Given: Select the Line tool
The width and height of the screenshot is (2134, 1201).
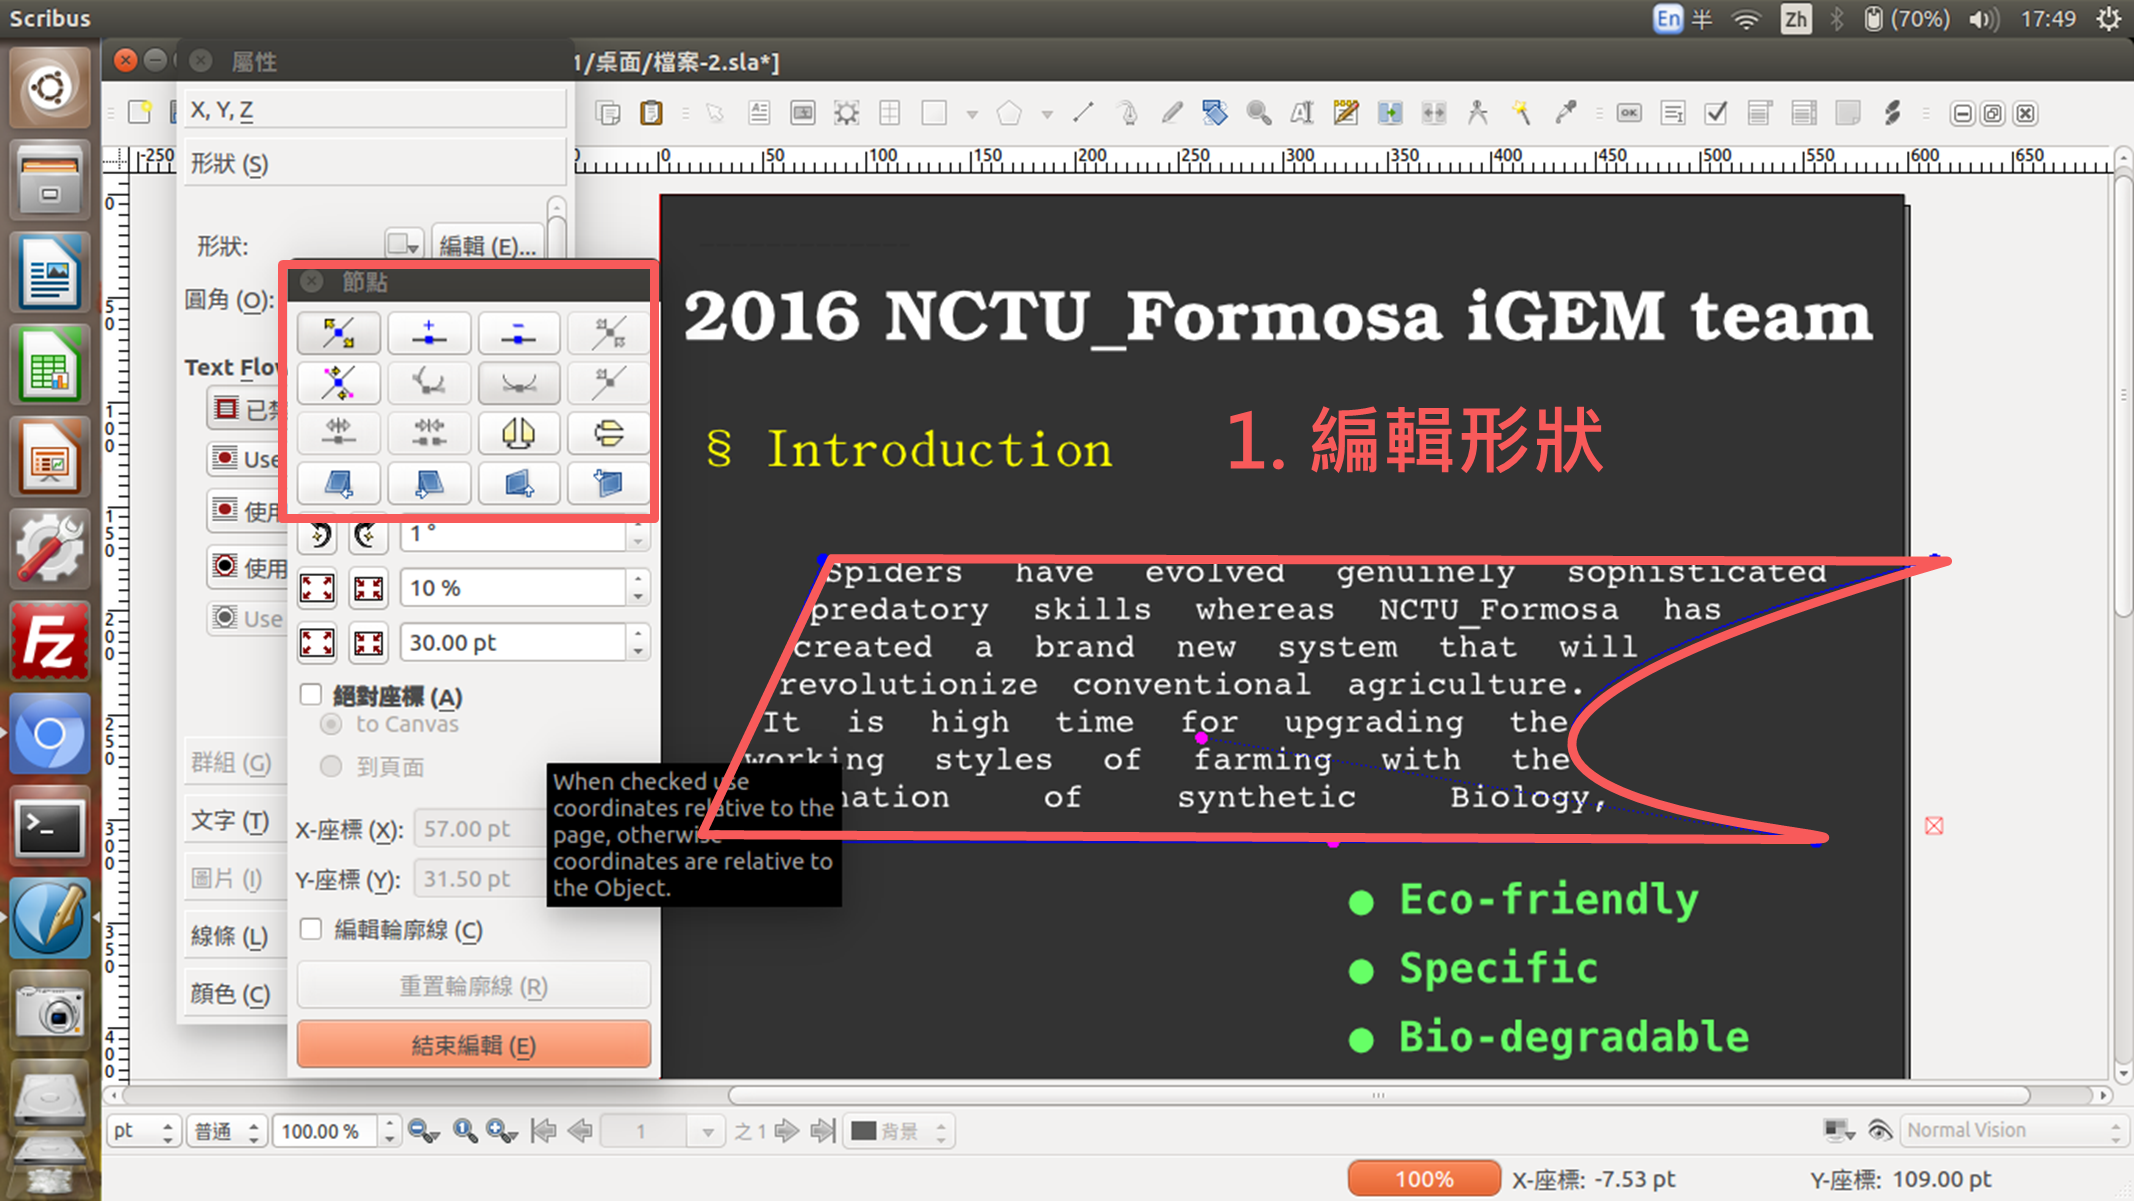Looking at the screenshot, I should (1083, 113).
